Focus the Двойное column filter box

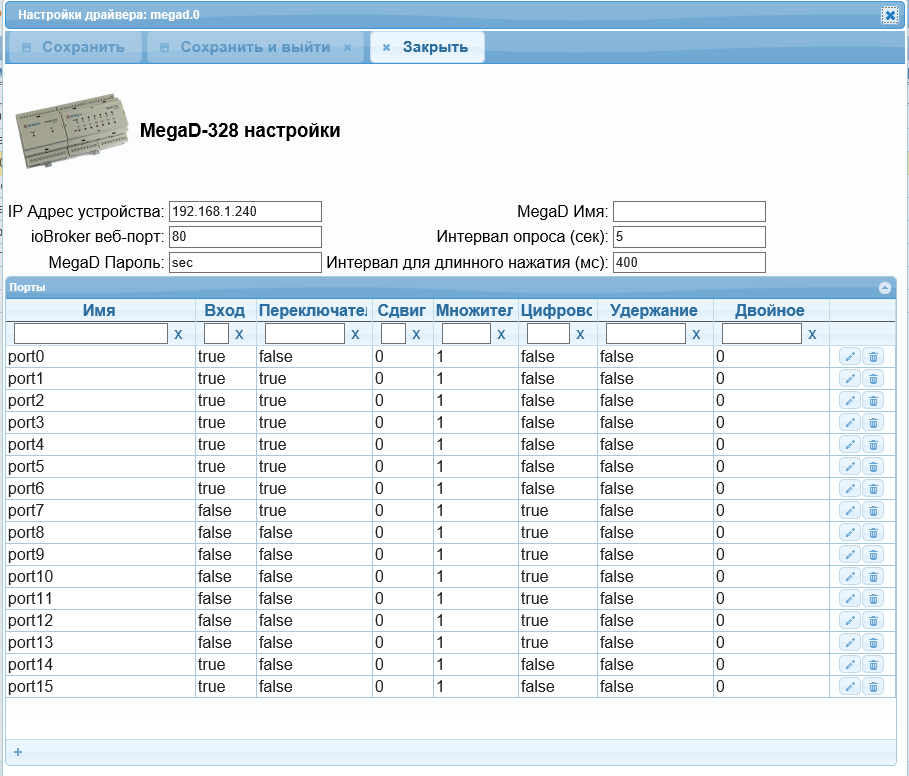(762, 334)
